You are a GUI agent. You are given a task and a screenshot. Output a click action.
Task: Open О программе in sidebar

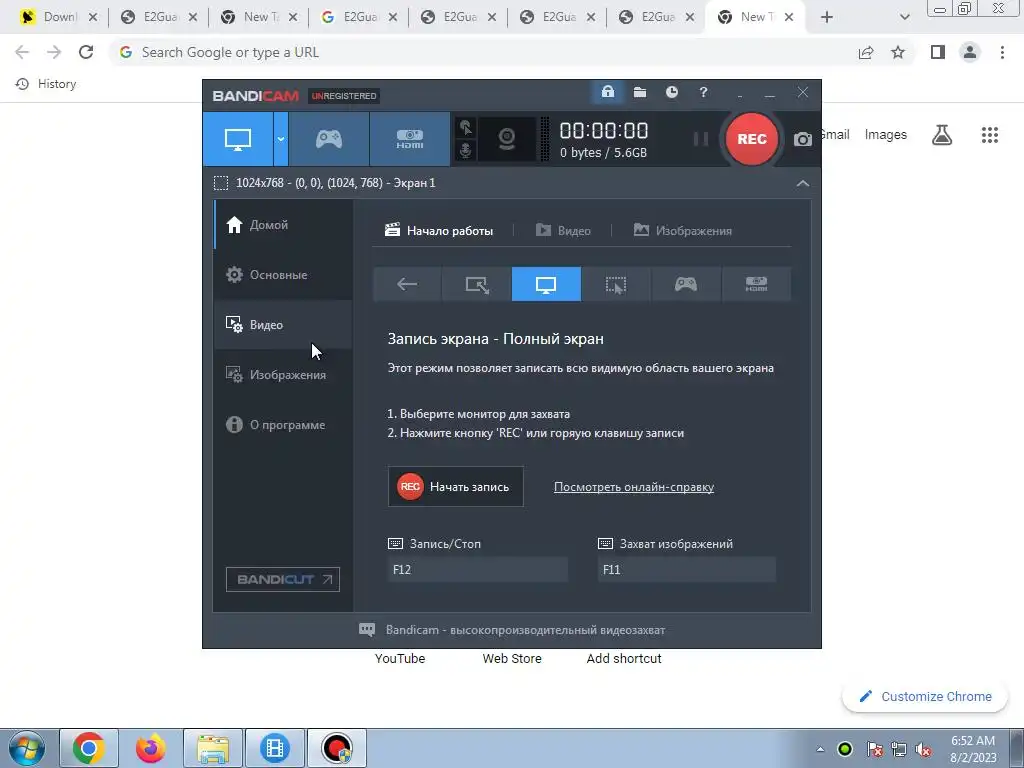click(x=283, y=424)
